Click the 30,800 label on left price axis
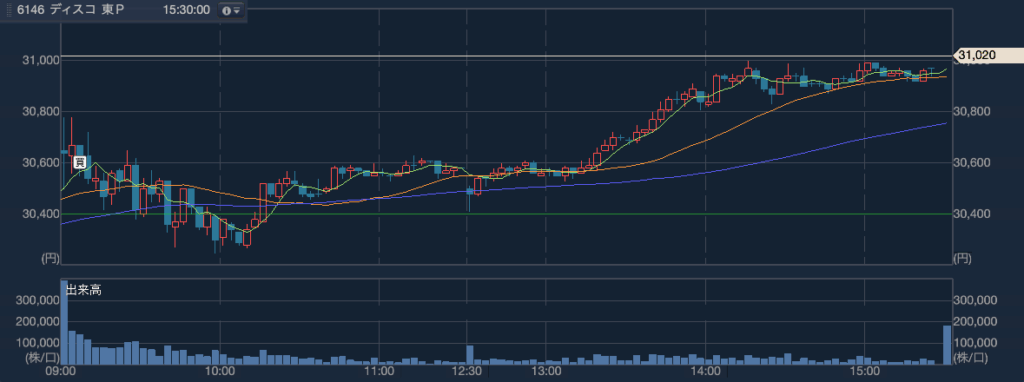Image resolution: width=1024 pixels, height=382 pixels. point(40,112)
